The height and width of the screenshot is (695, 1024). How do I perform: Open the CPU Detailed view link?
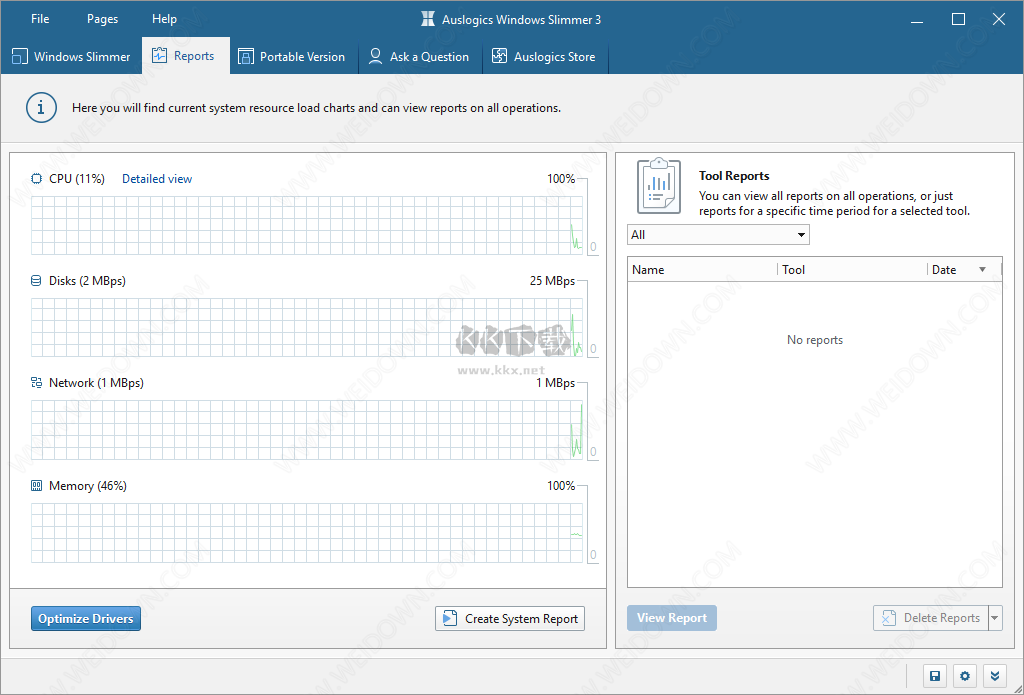pyautogui.click(x=157, y=179)
